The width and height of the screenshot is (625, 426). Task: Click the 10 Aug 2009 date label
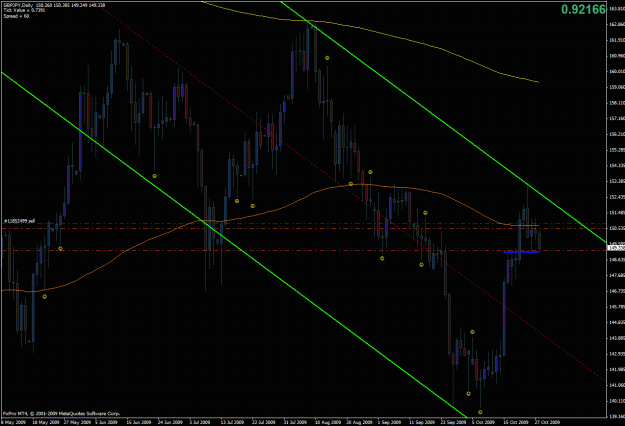coord(328,422)
